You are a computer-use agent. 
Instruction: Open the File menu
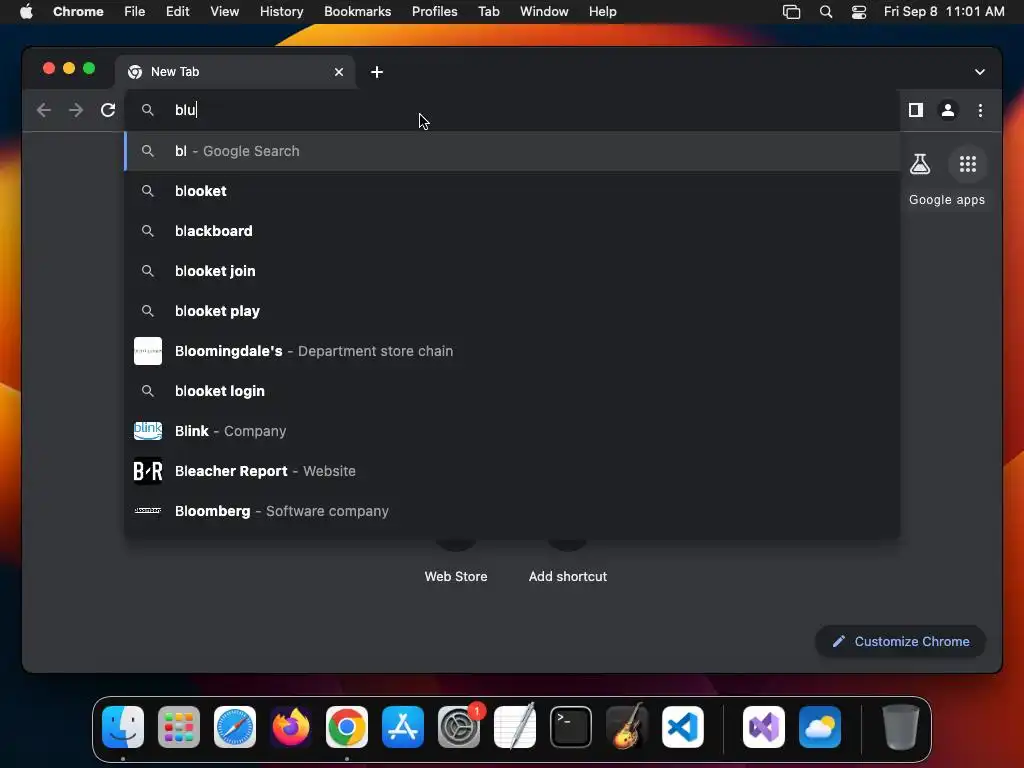point(135,12)
